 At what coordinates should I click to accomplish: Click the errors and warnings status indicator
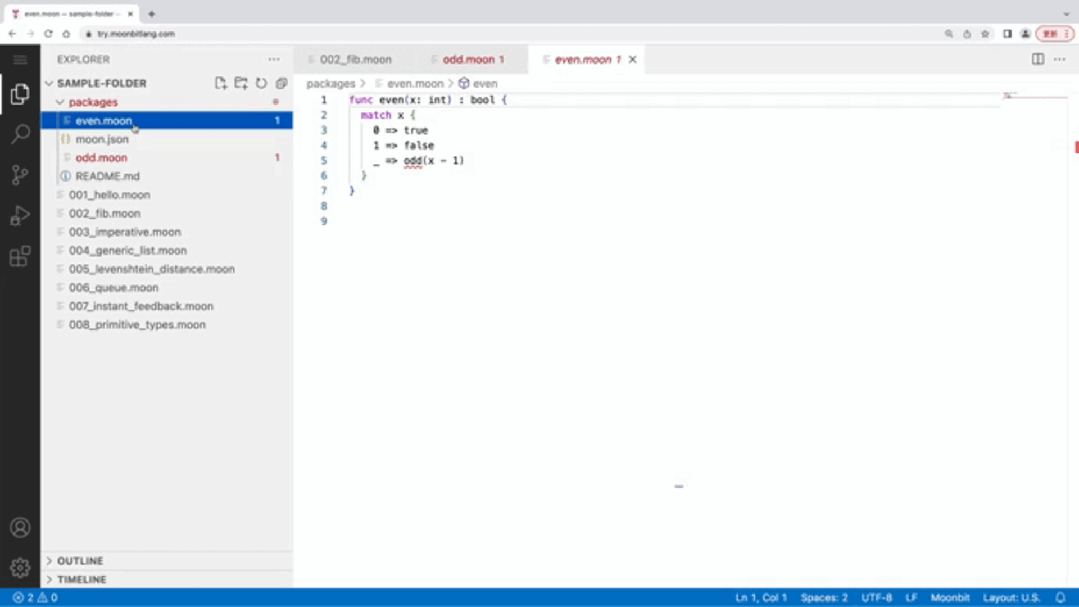click(35, 598)
